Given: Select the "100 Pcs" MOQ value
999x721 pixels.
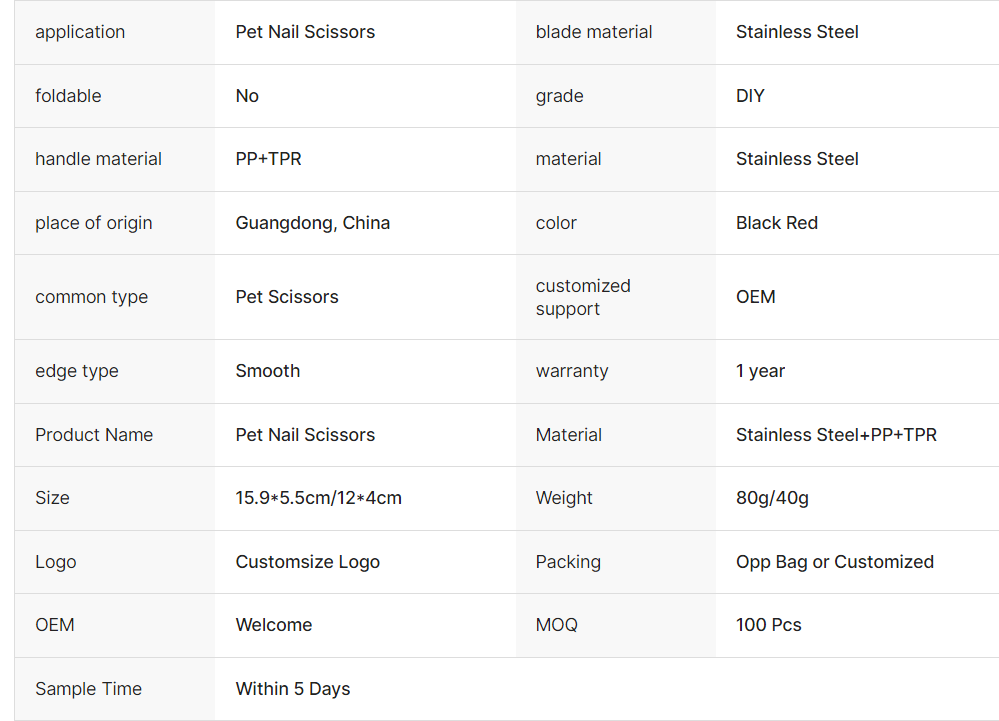Looking at the screenshot, I should tap(768, 625).
